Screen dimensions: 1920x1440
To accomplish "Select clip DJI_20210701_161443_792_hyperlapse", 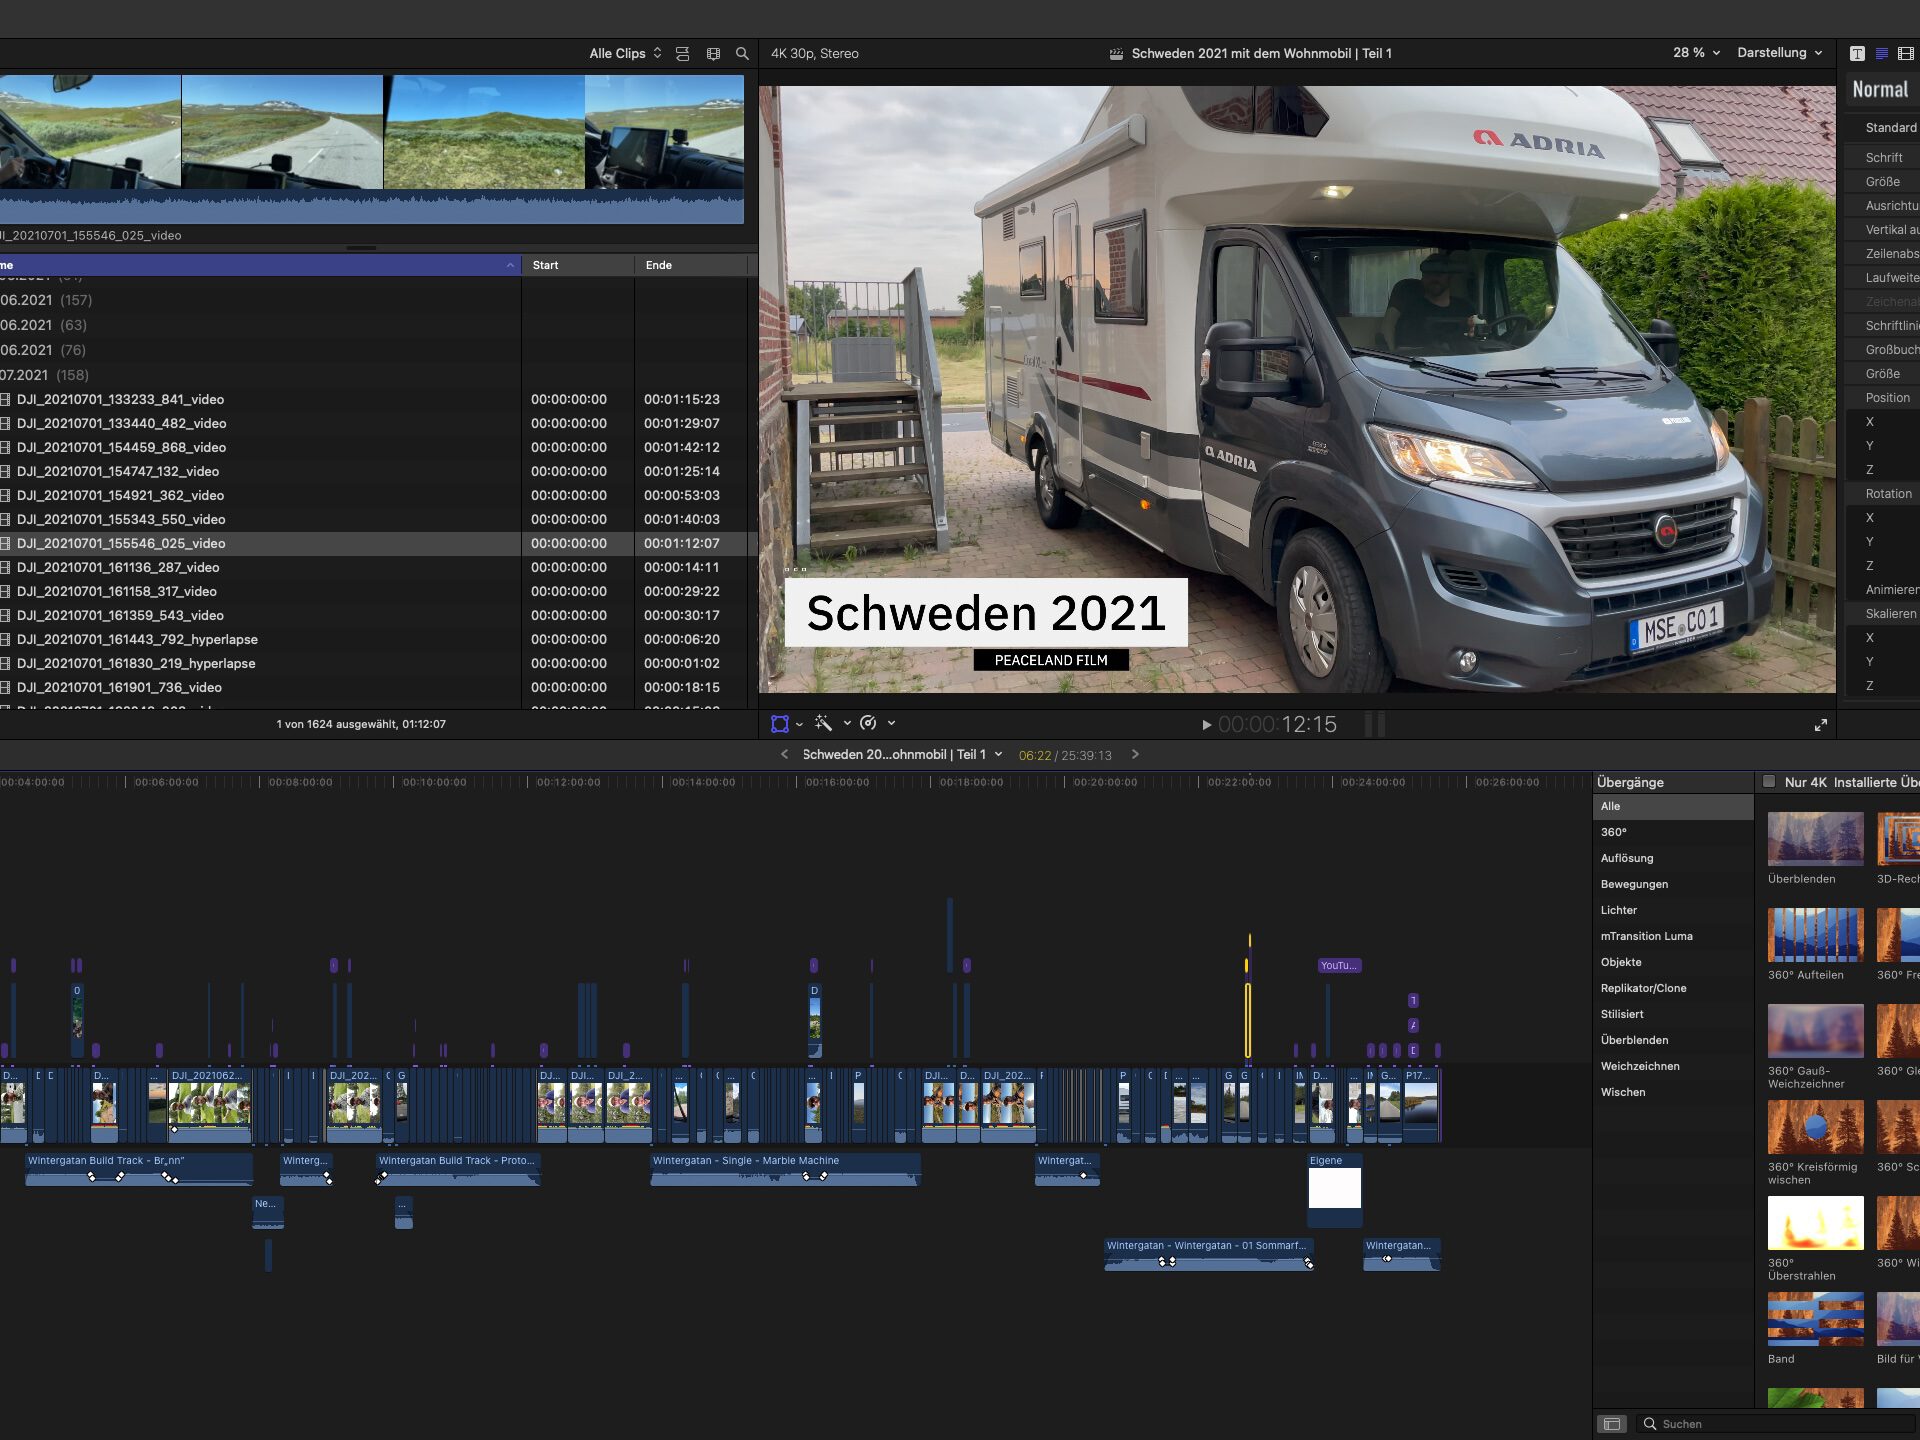I will coord(137,639).
